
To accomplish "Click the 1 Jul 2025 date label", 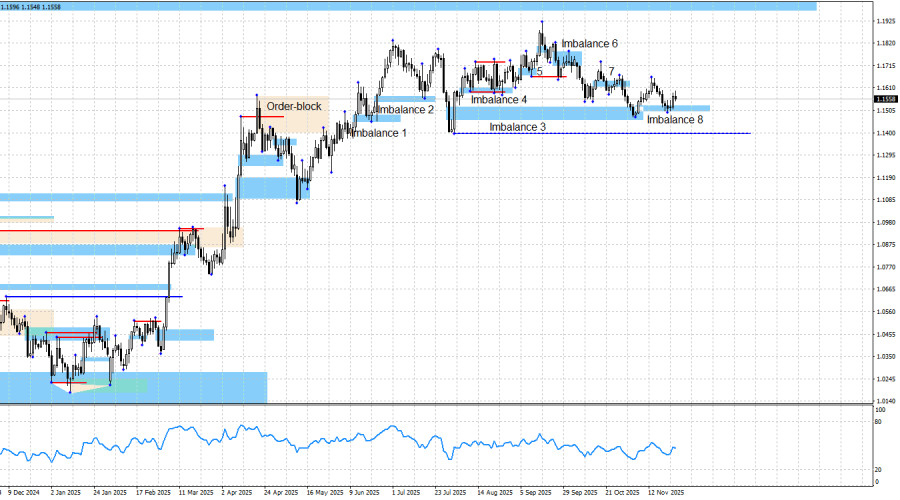I will click(406, 493).
